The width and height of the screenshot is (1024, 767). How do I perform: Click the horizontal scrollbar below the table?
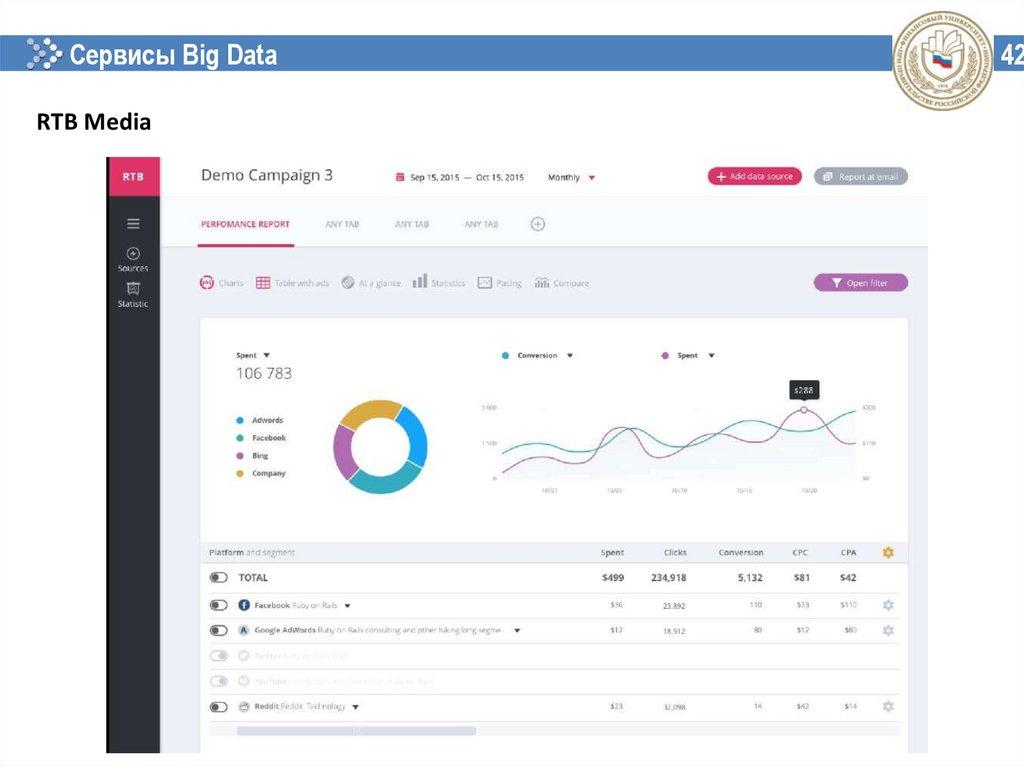(356, 731)
